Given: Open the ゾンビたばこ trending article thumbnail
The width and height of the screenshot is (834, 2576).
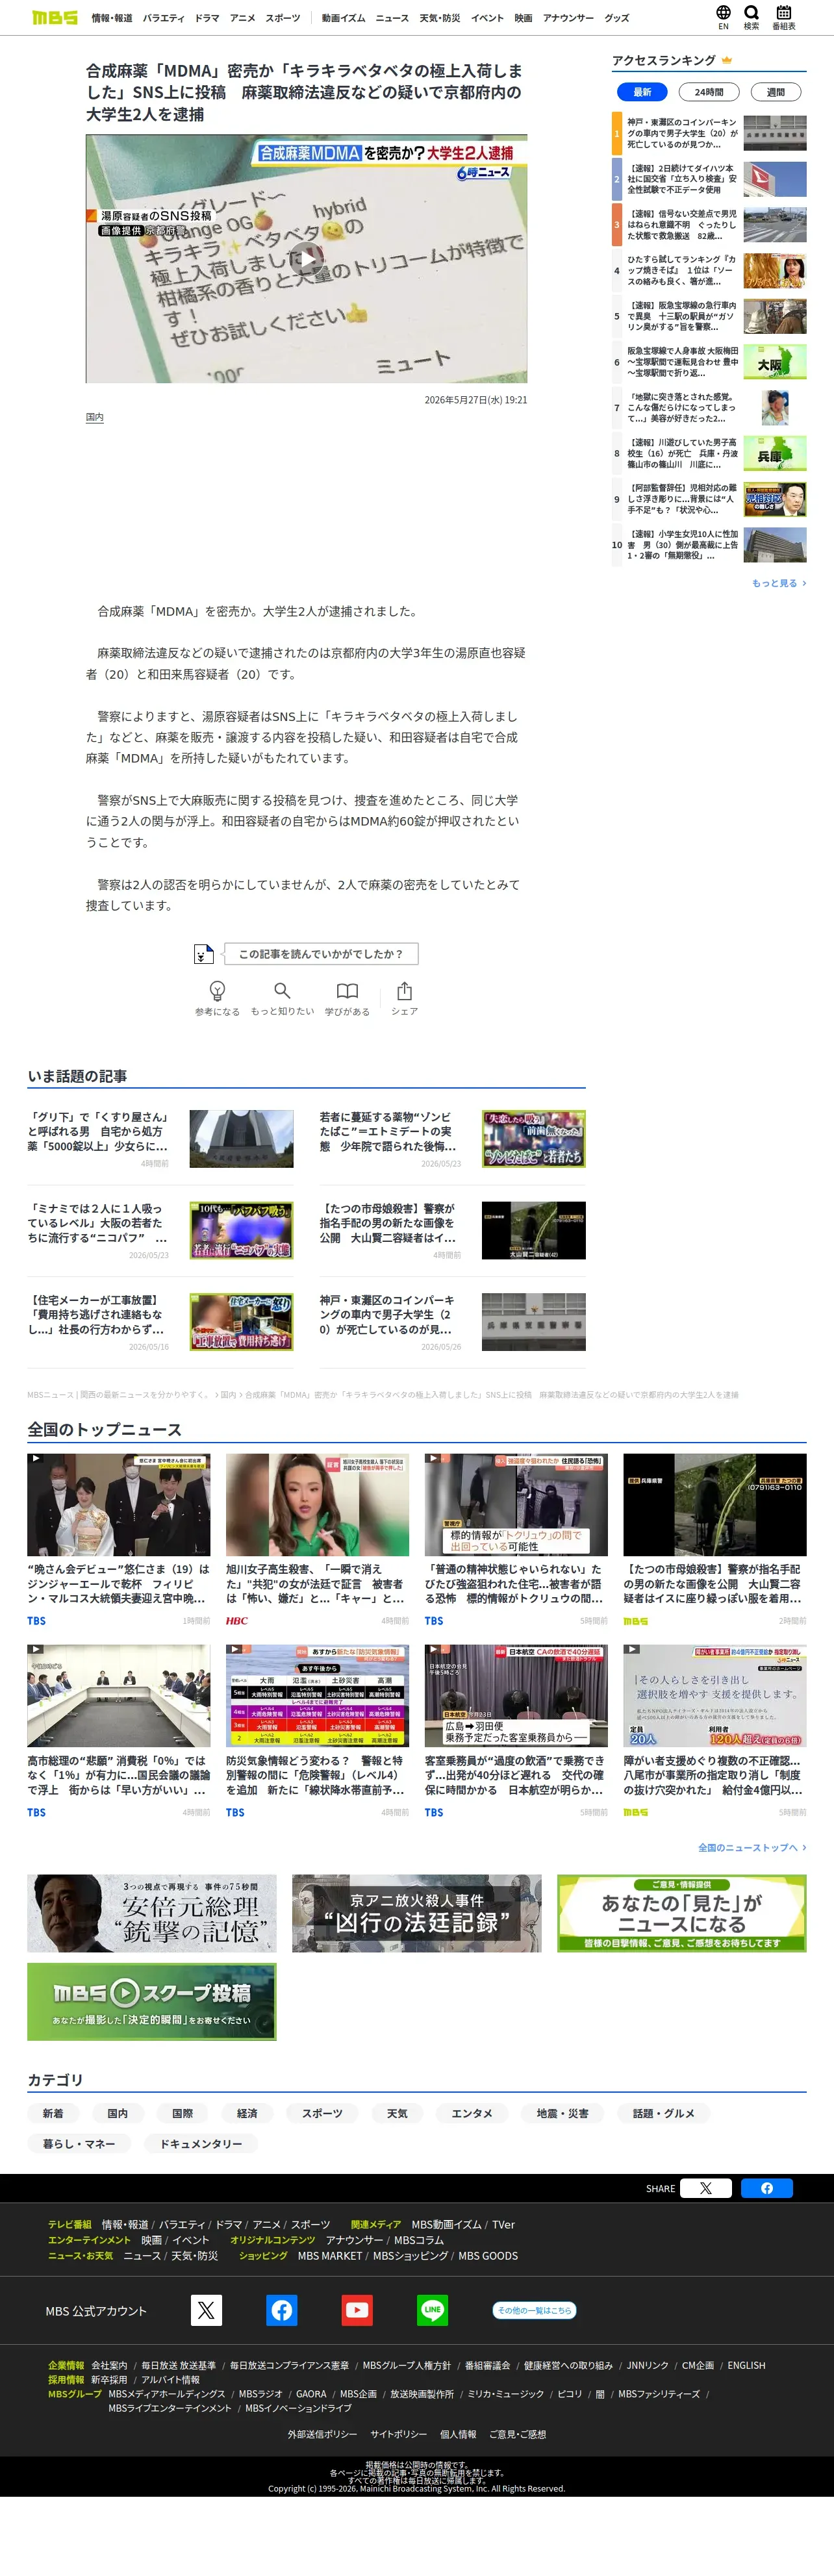Looking at the screenshot, I should (533, 1139).
